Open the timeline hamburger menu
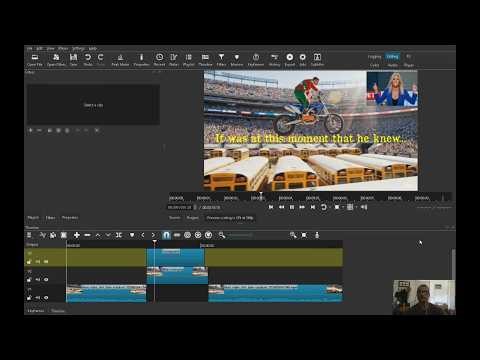The width and height of the screenshot is (480, 360). click(29, 235)
